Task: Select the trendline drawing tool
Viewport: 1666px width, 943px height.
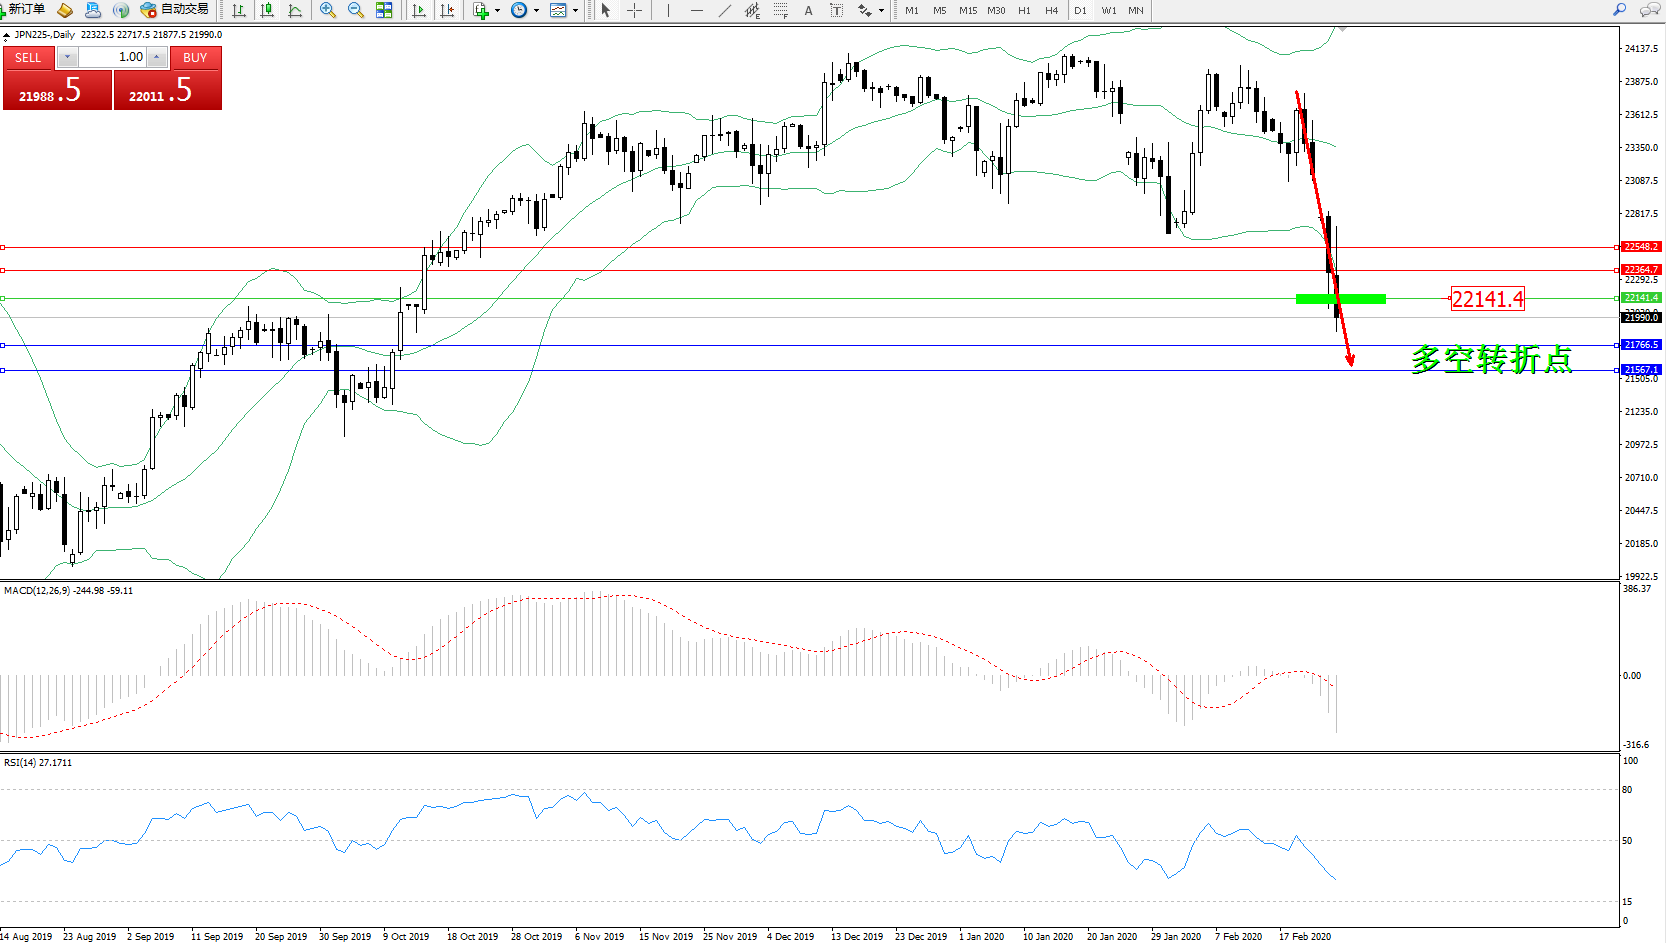Action: 724,10
